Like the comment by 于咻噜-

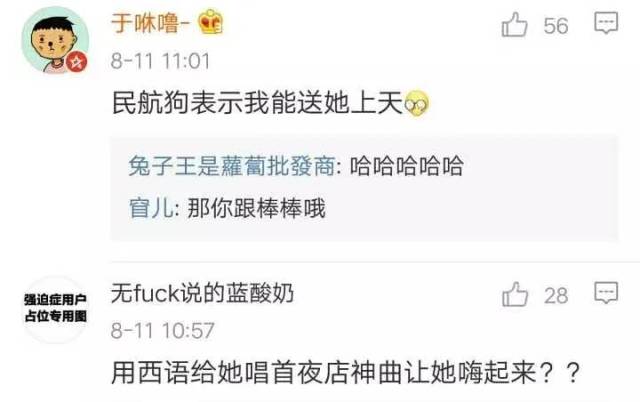coord(514,25)
